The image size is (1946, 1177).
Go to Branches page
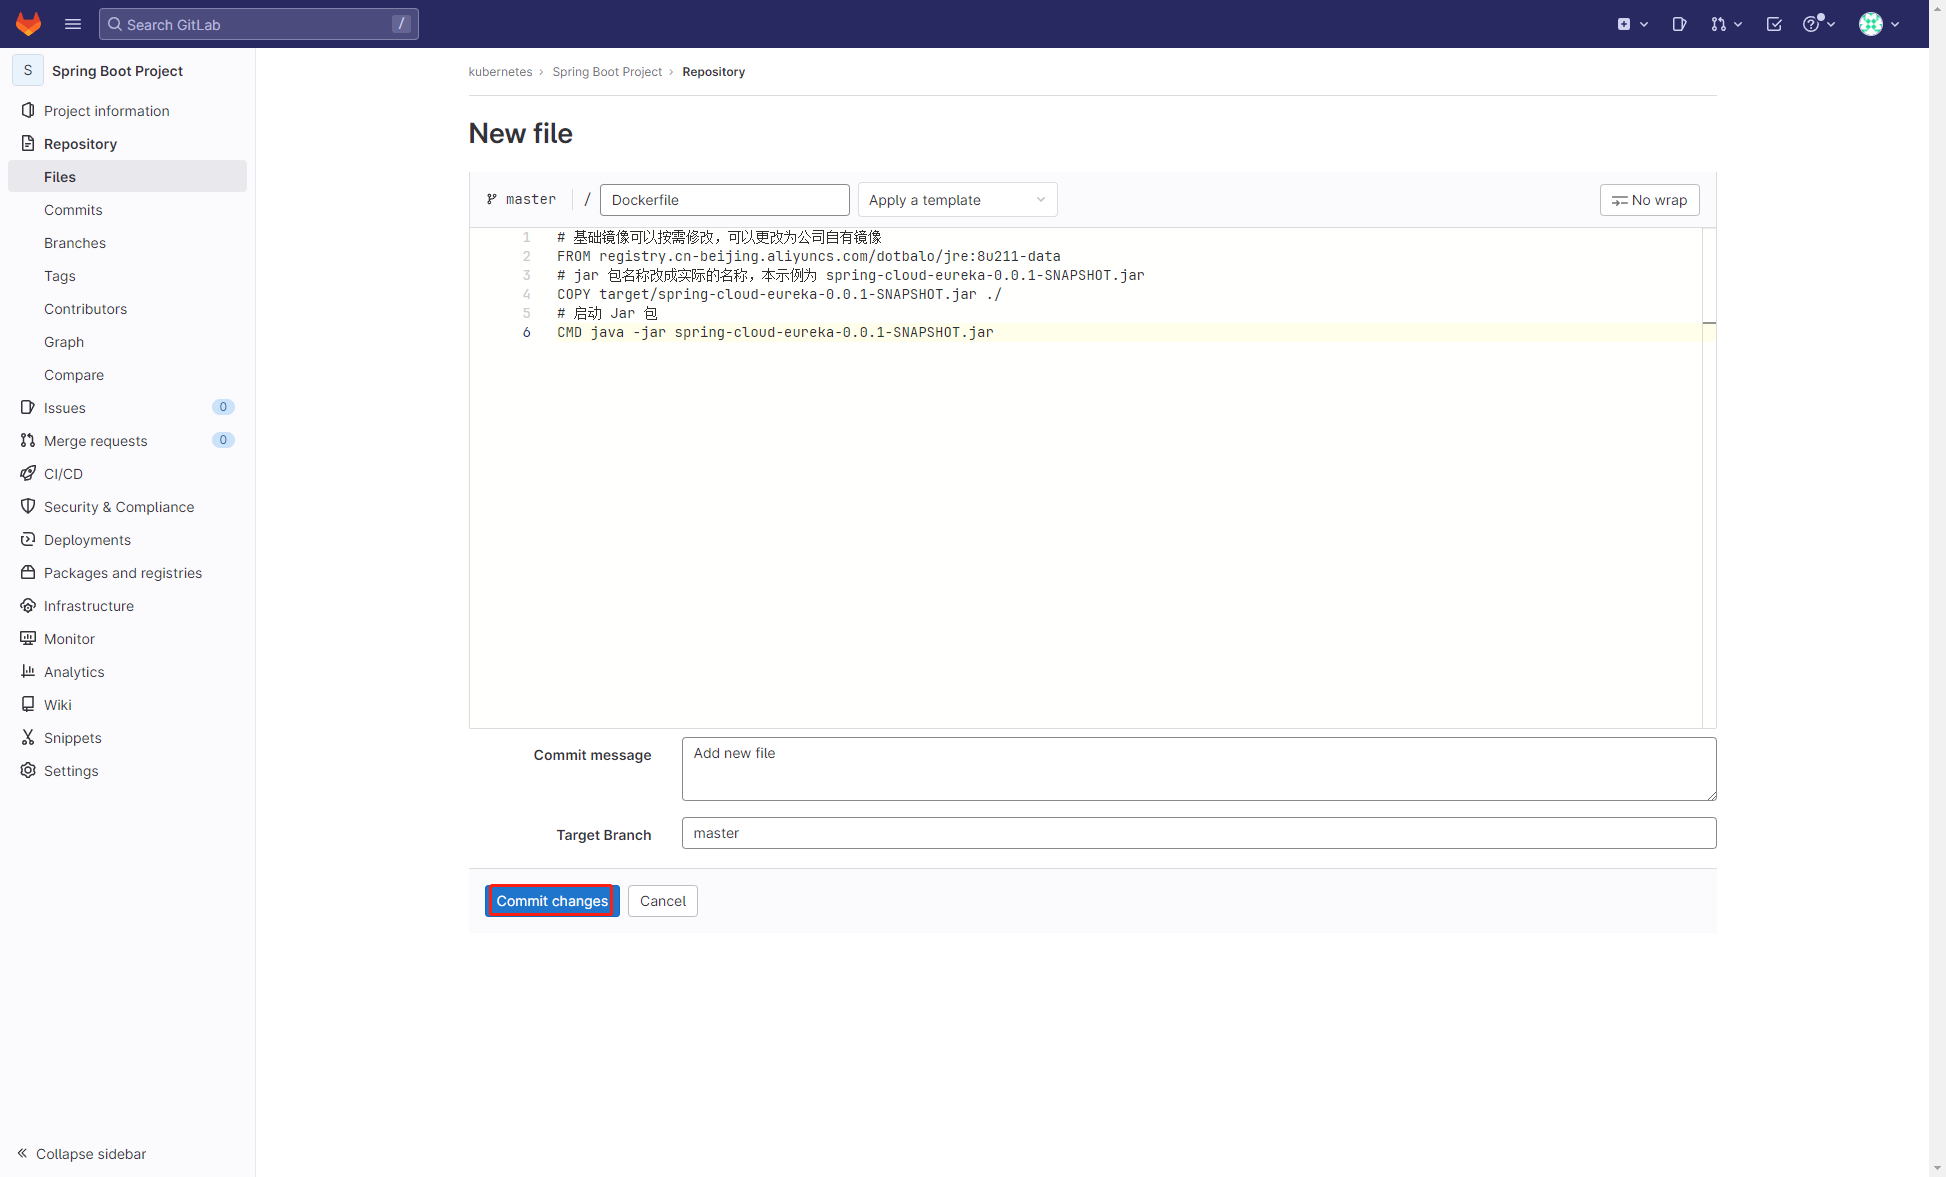tap(75, 243)
